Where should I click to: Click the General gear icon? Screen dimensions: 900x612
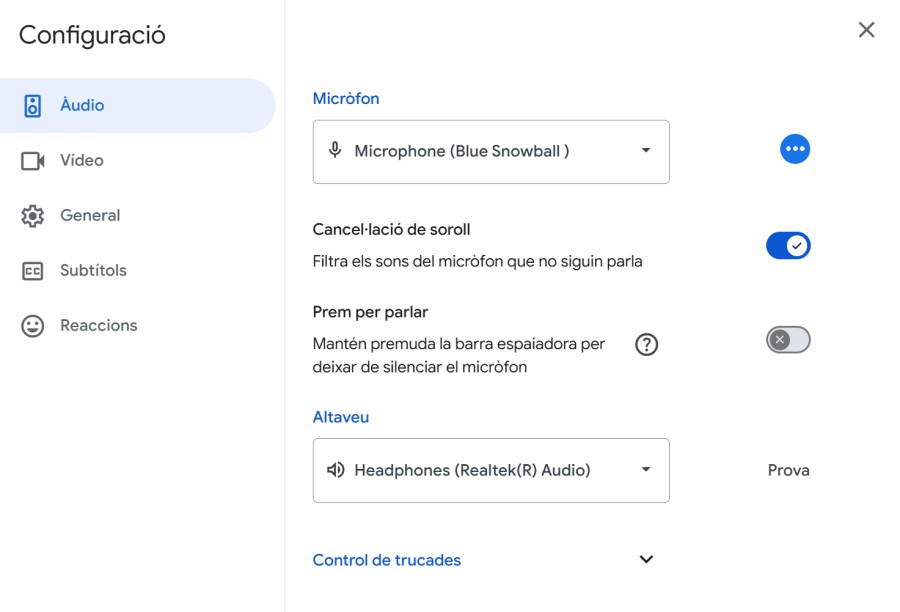(33, 216)
